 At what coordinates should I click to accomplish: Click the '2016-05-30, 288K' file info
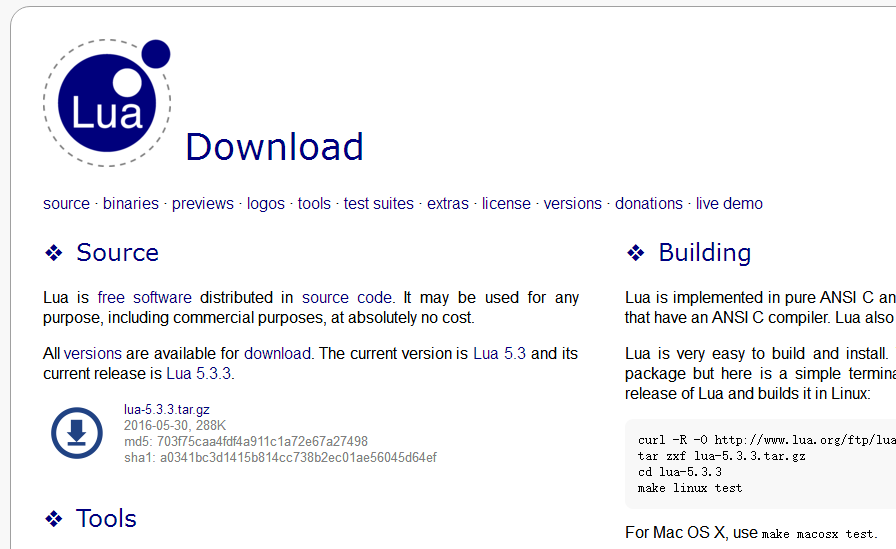tap(175, 426)
